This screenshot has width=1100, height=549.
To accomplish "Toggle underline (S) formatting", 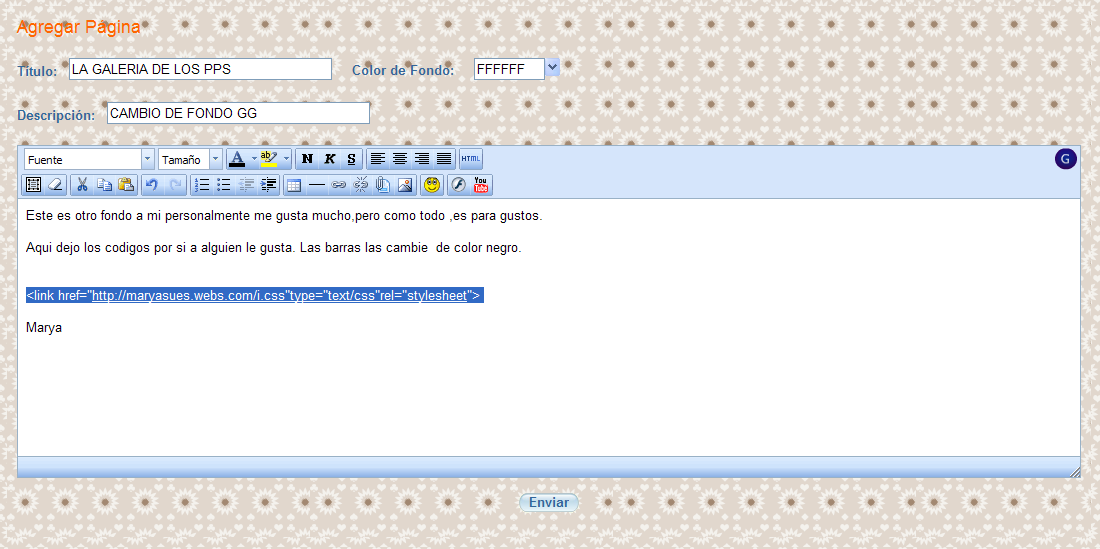I will tap(351, 159).
